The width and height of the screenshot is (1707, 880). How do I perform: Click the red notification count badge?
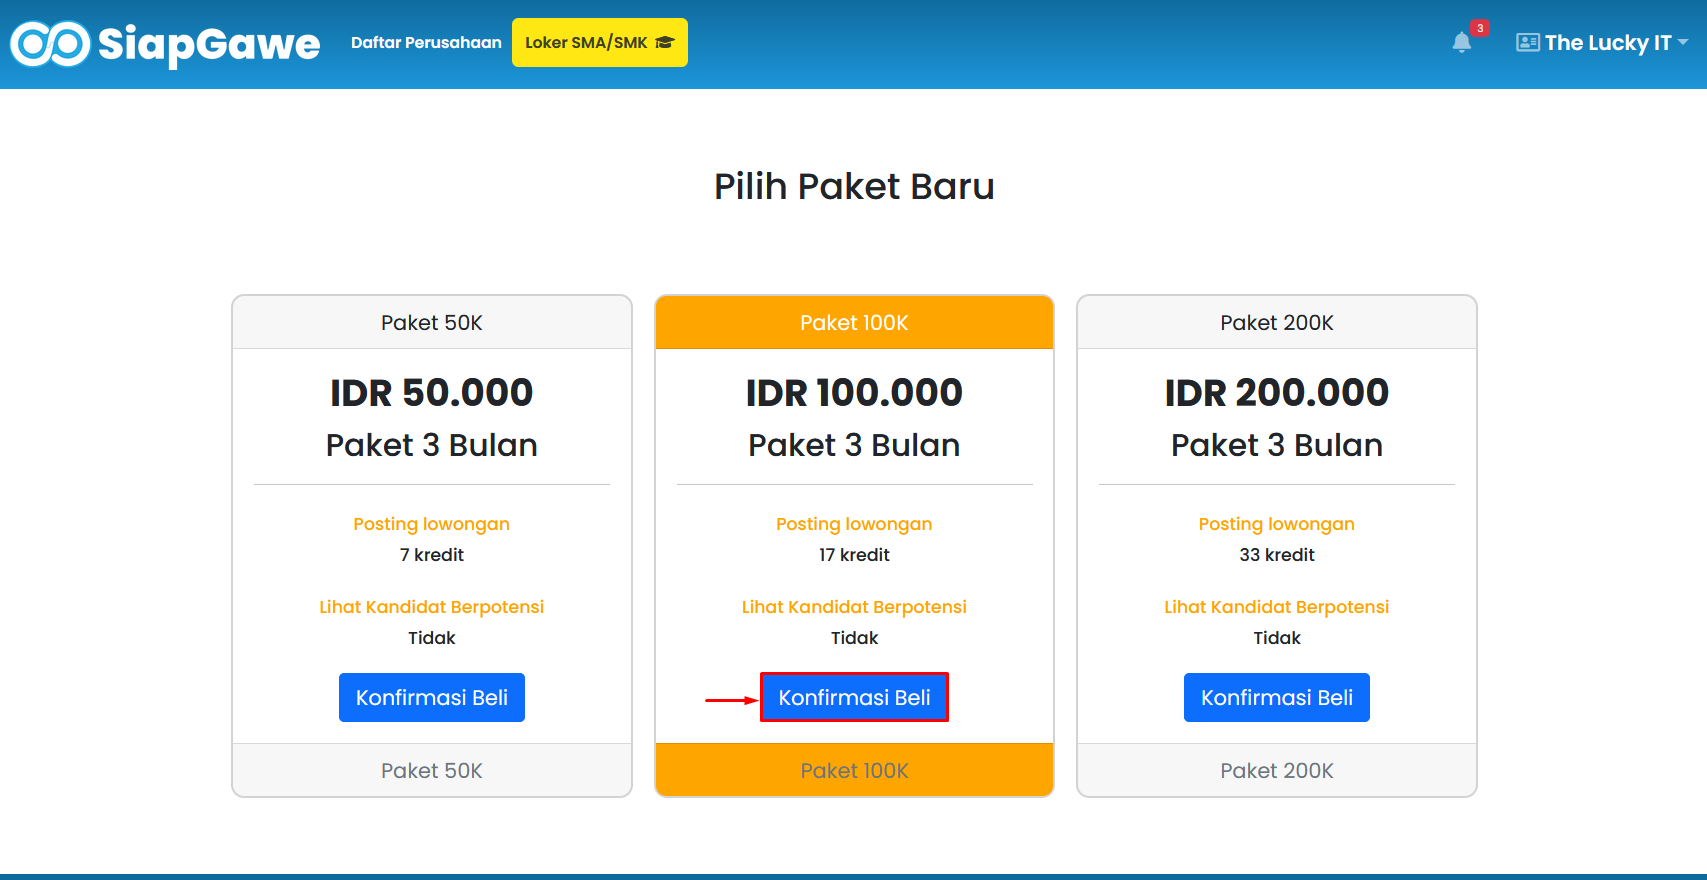point(1480,28)
